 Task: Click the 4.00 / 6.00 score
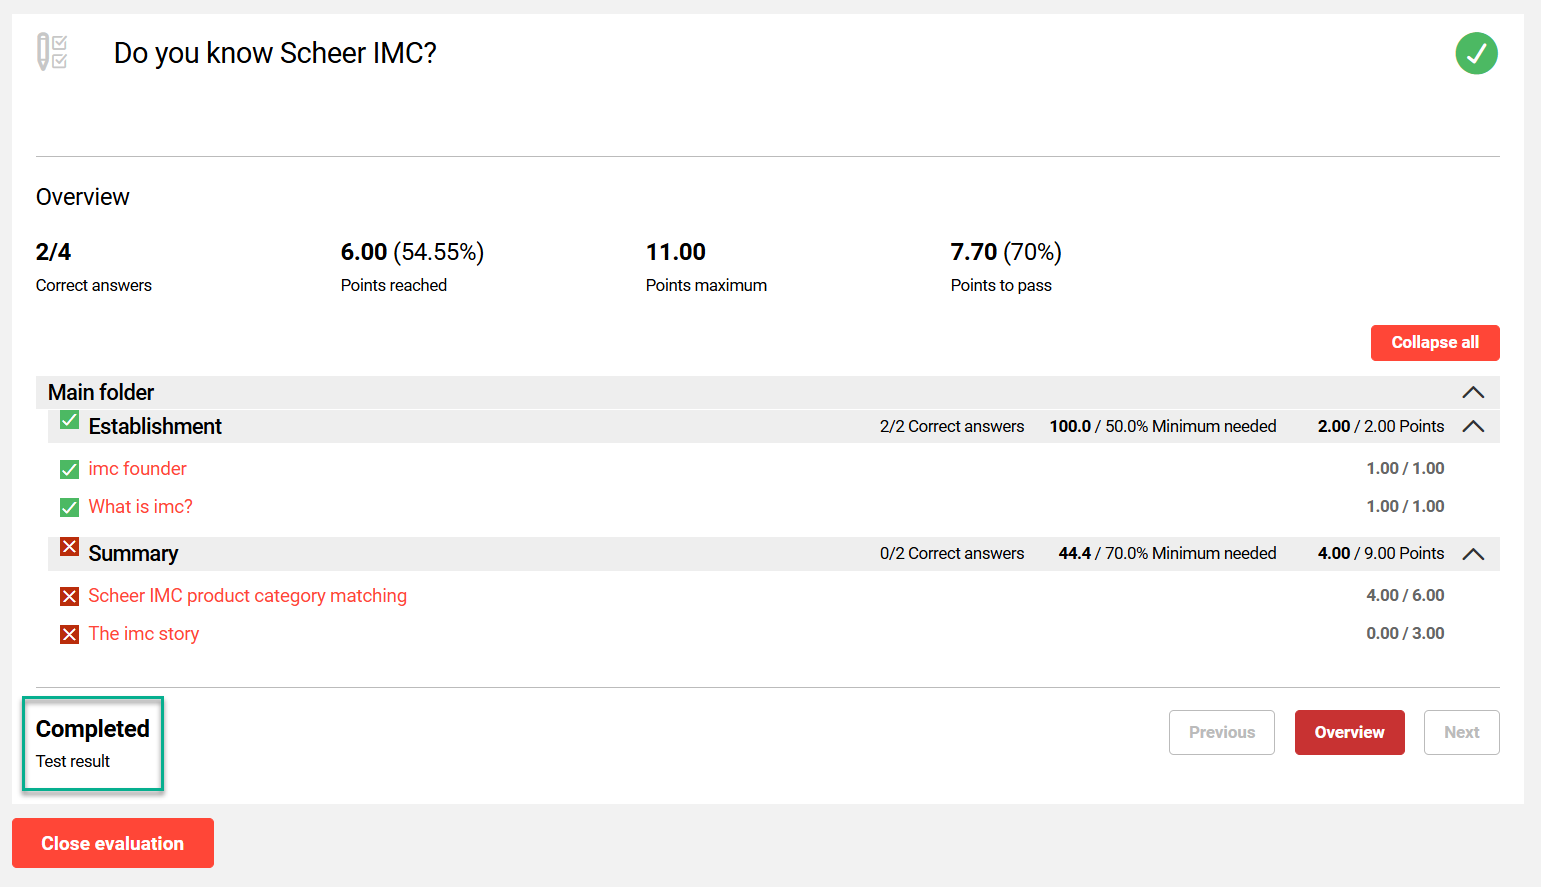coord(1405,596)
